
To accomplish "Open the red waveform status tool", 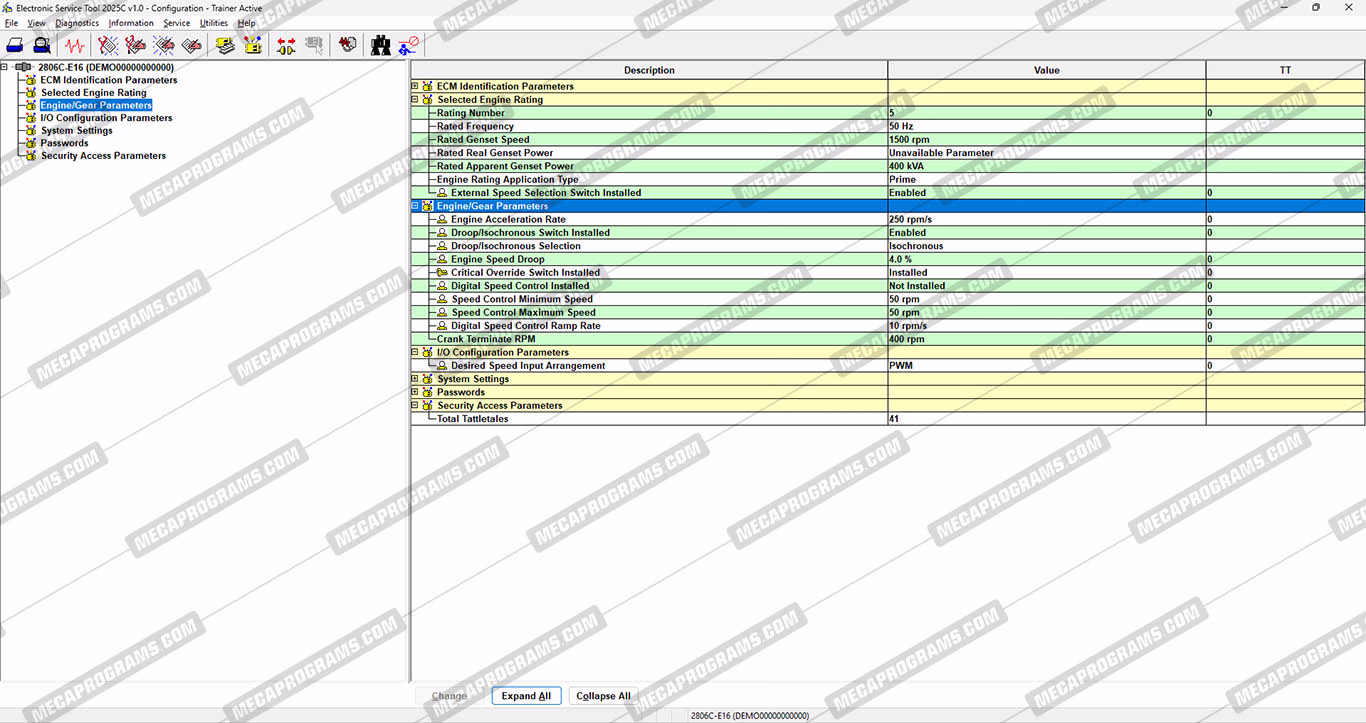I will pyautogui.click(x=75, y=45).
